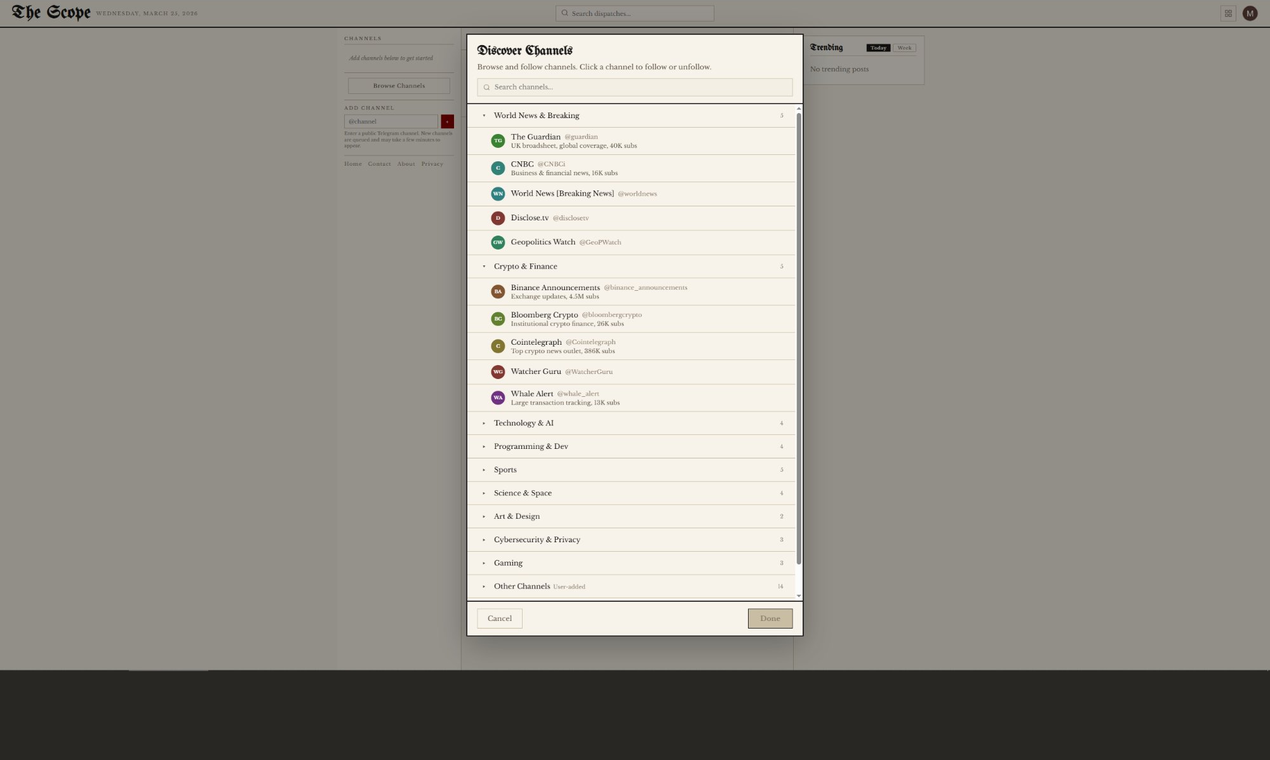Follow Binance Announcements channel name
Screen dimensions: 1270x760
click(x=555, y=288)
